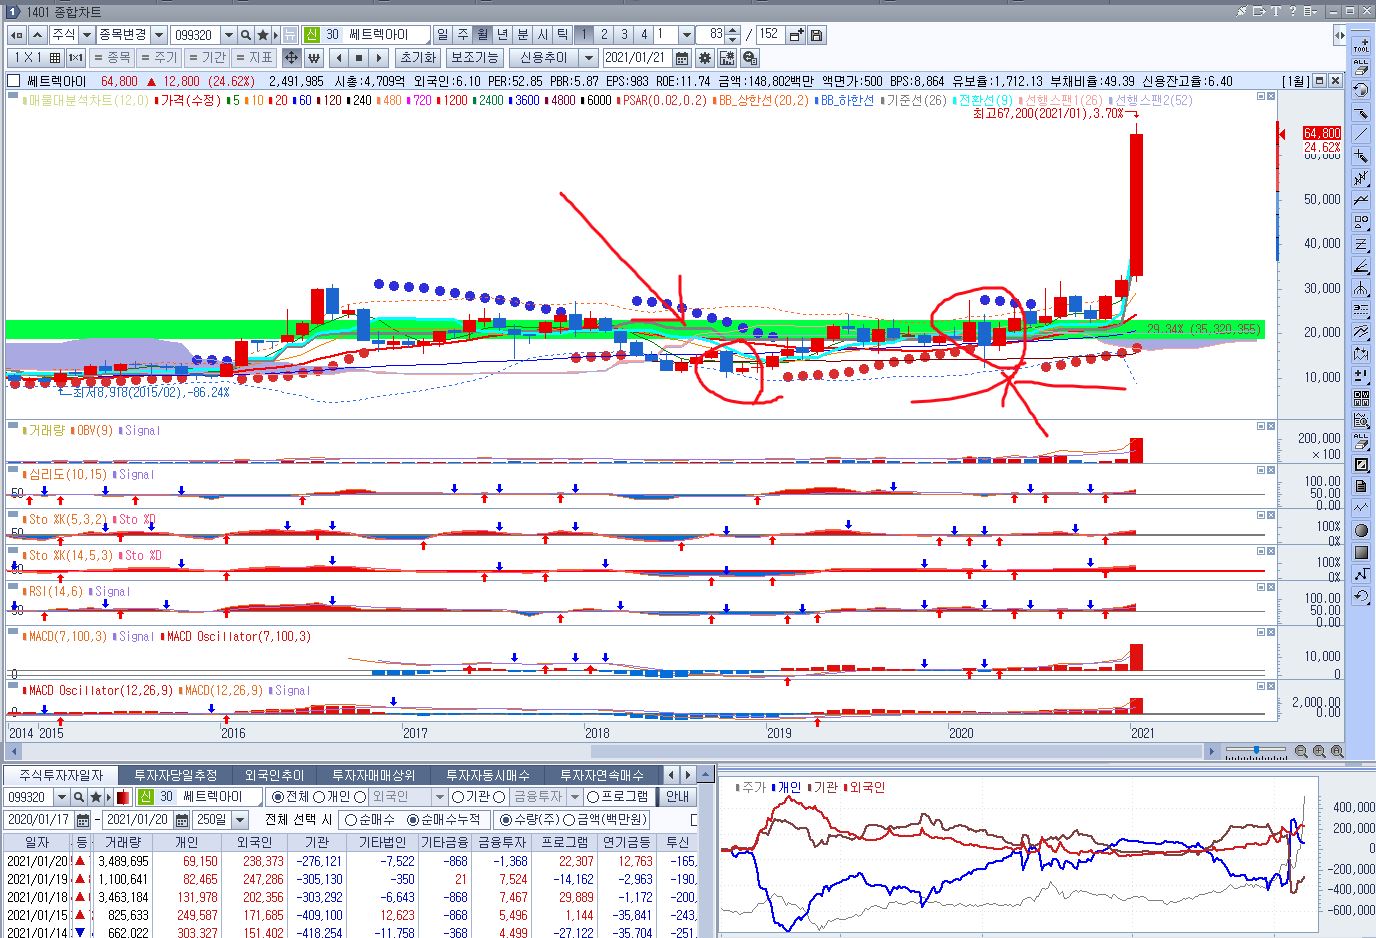Click the 초기화 reset button
The height and width of the screenshot is (938, 1376).
coord(417,58)
